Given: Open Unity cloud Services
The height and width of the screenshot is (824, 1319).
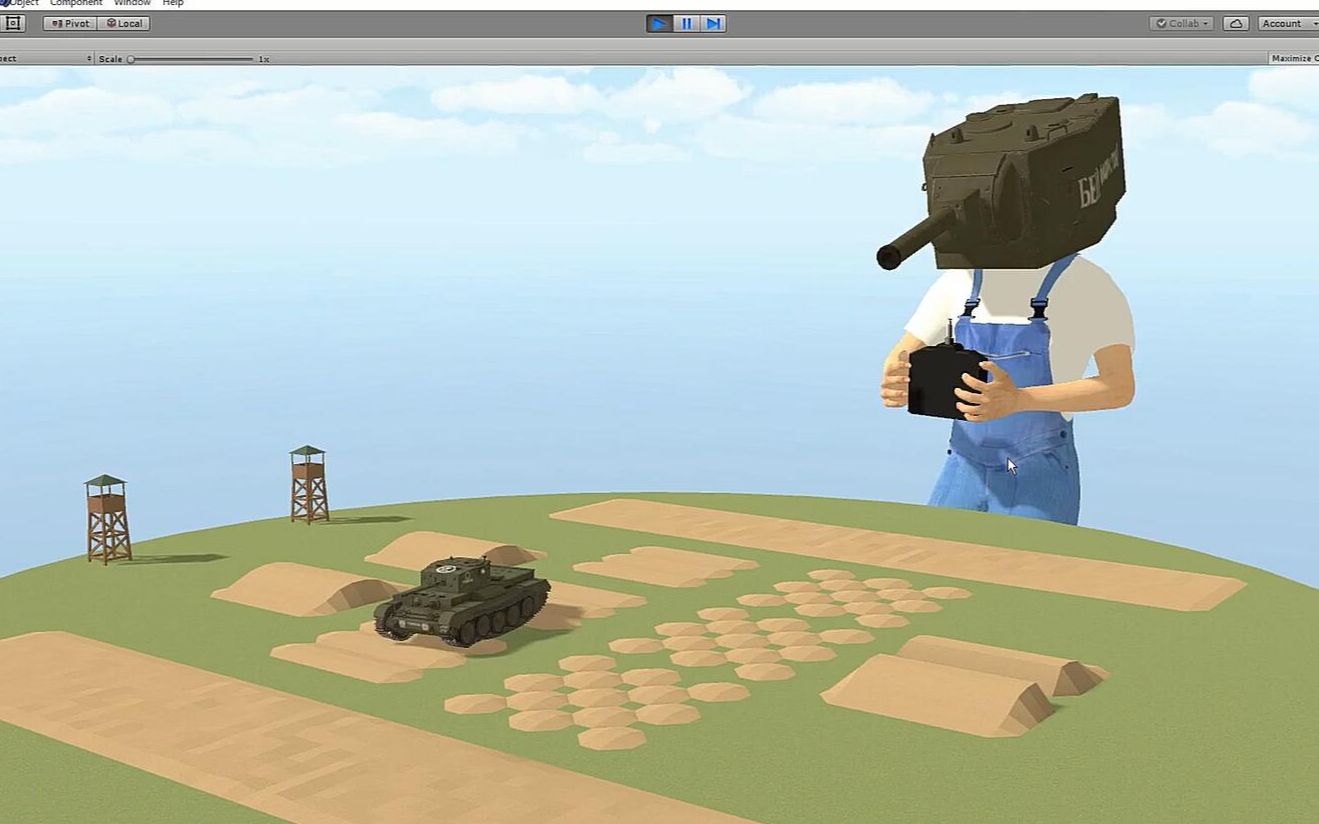Looking at the screenshot, I should pyautogui.click(x=1236, y=23).
